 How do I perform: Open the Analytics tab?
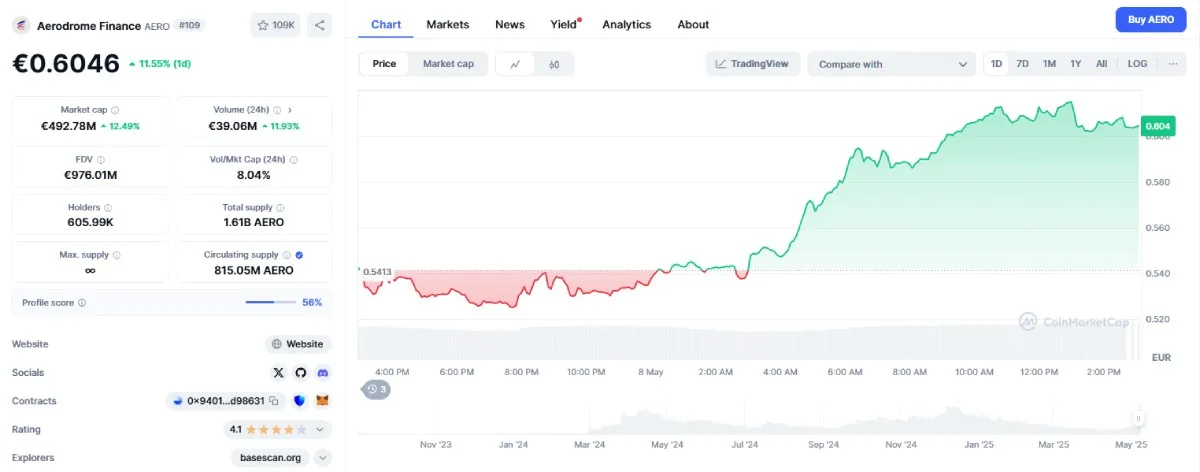click(626, 24)
